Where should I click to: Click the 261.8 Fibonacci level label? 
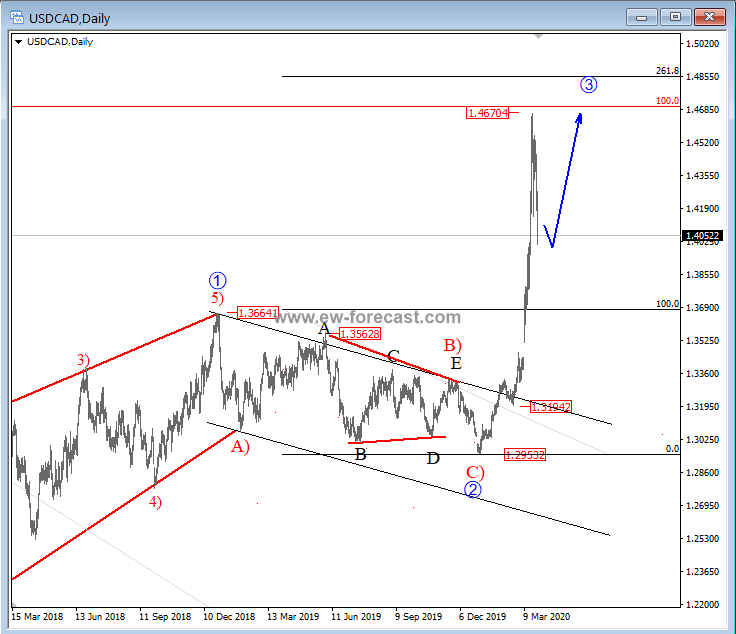[667, 71]
